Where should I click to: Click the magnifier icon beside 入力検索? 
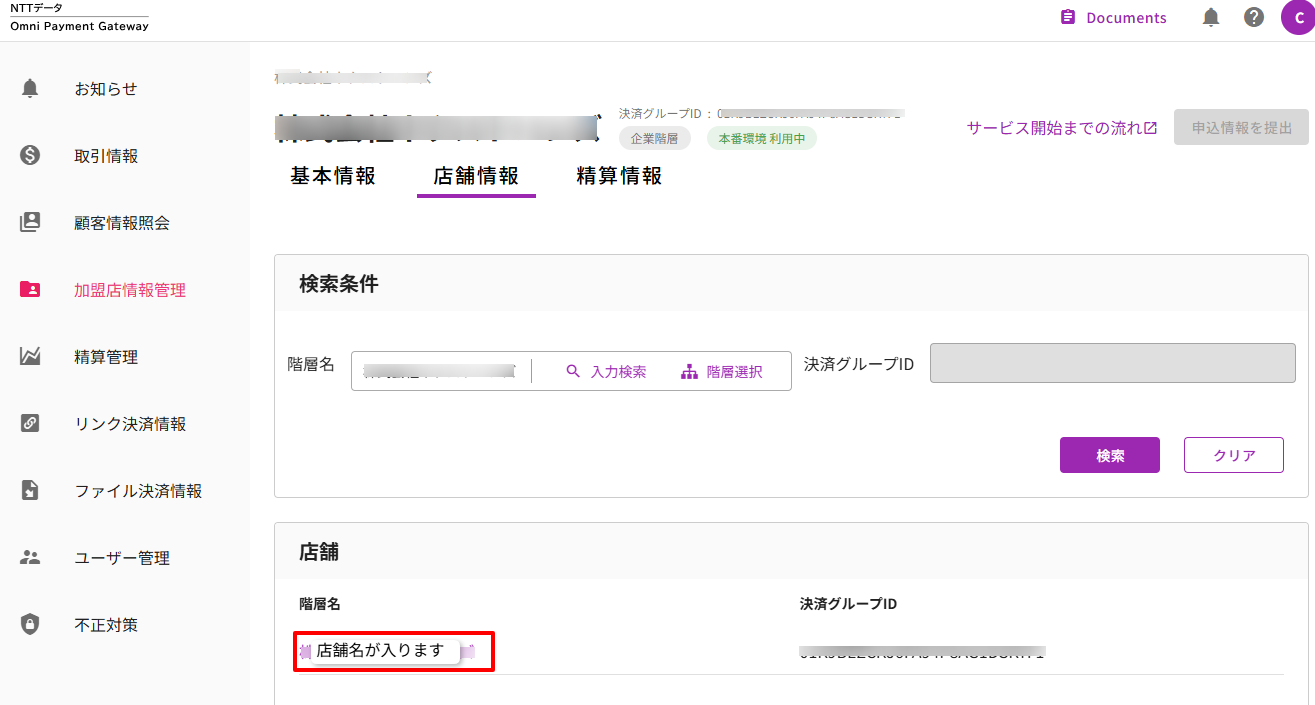[573, 371]
